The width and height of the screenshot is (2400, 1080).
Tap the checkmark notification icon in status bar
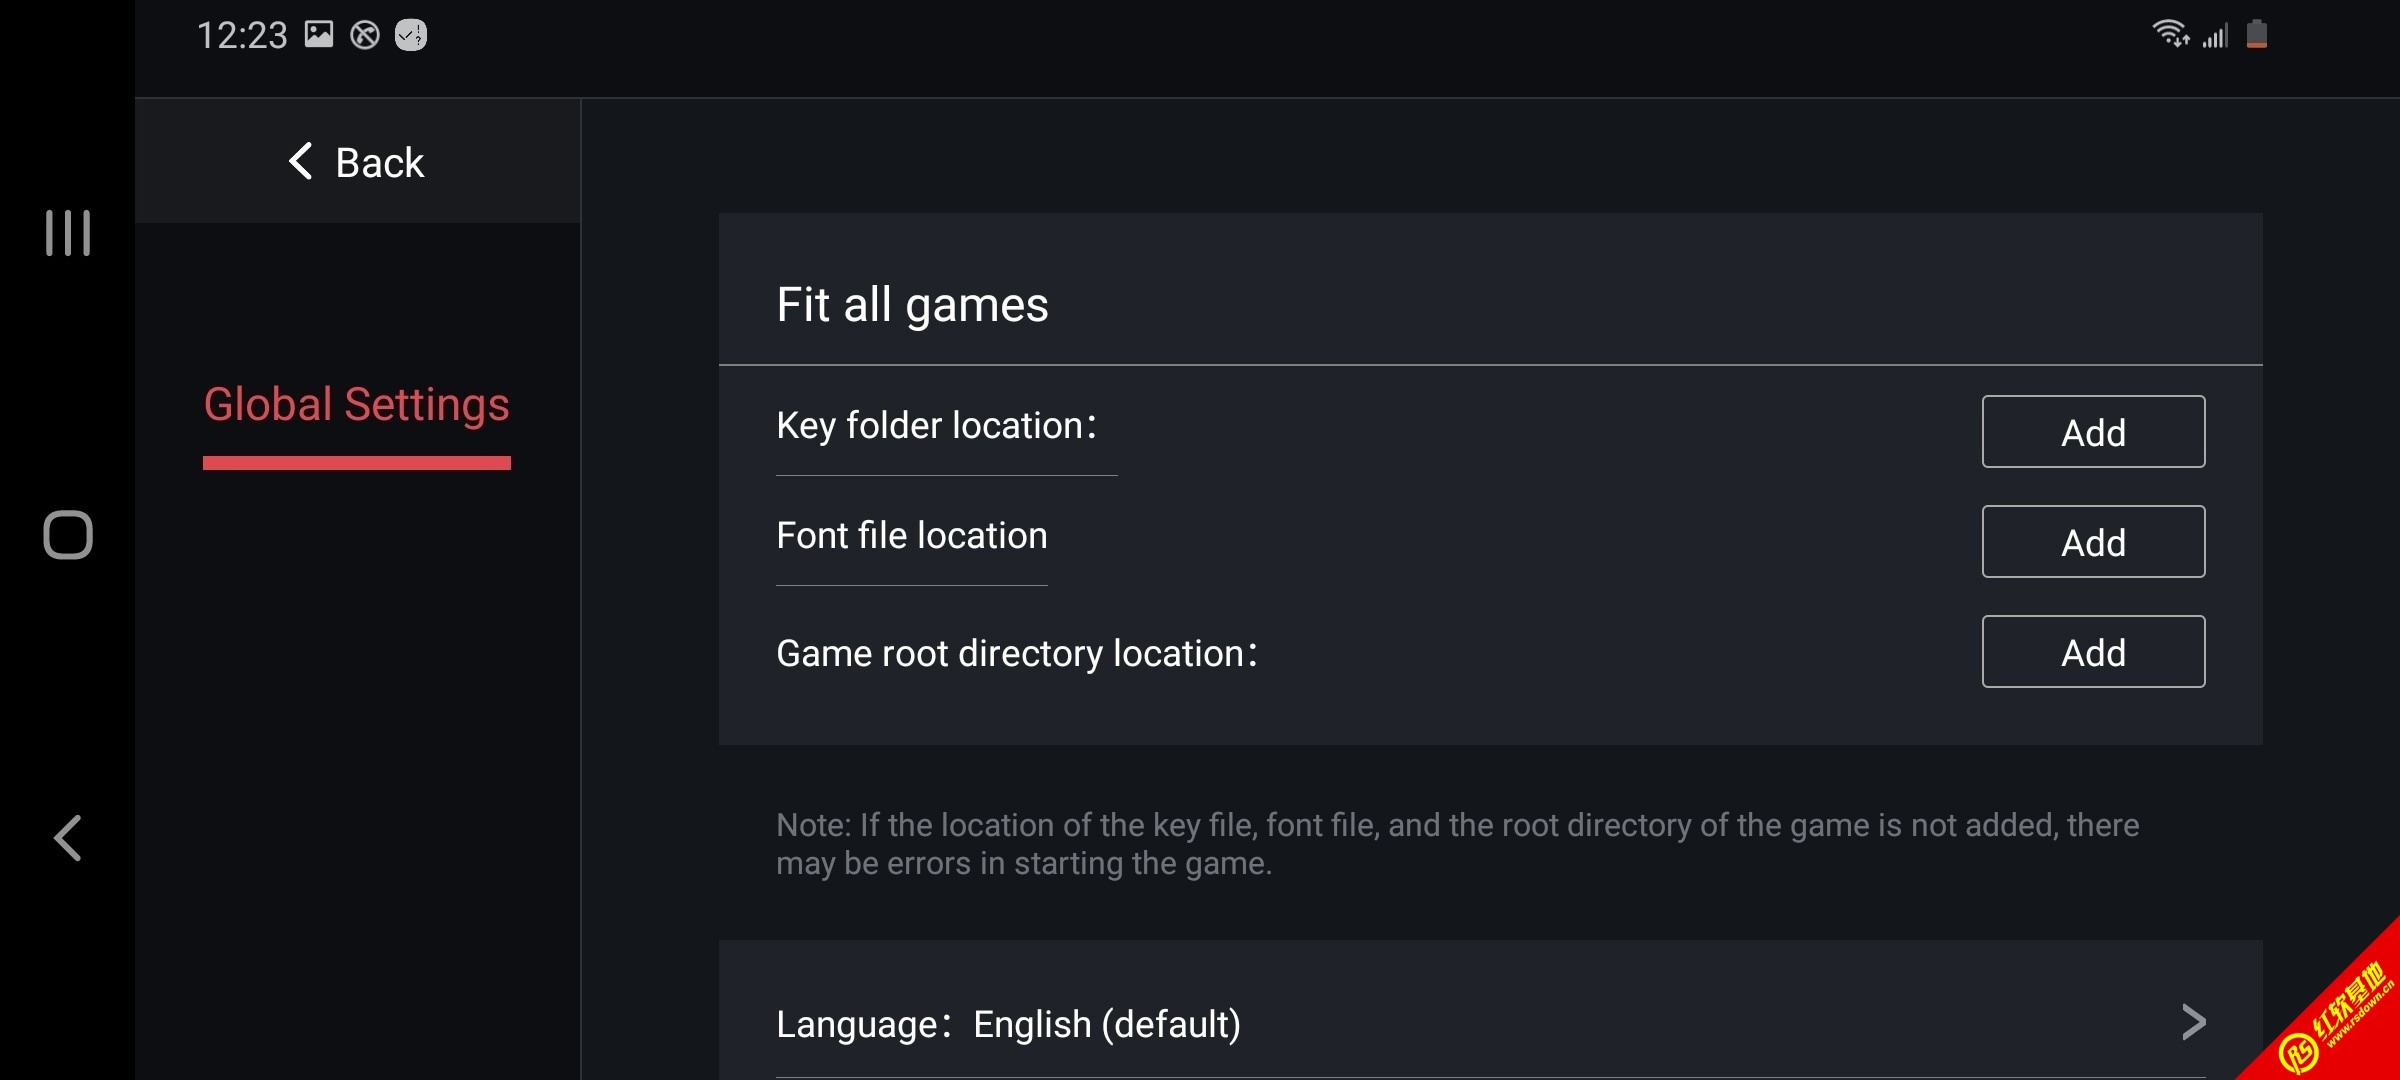(411, 36)
